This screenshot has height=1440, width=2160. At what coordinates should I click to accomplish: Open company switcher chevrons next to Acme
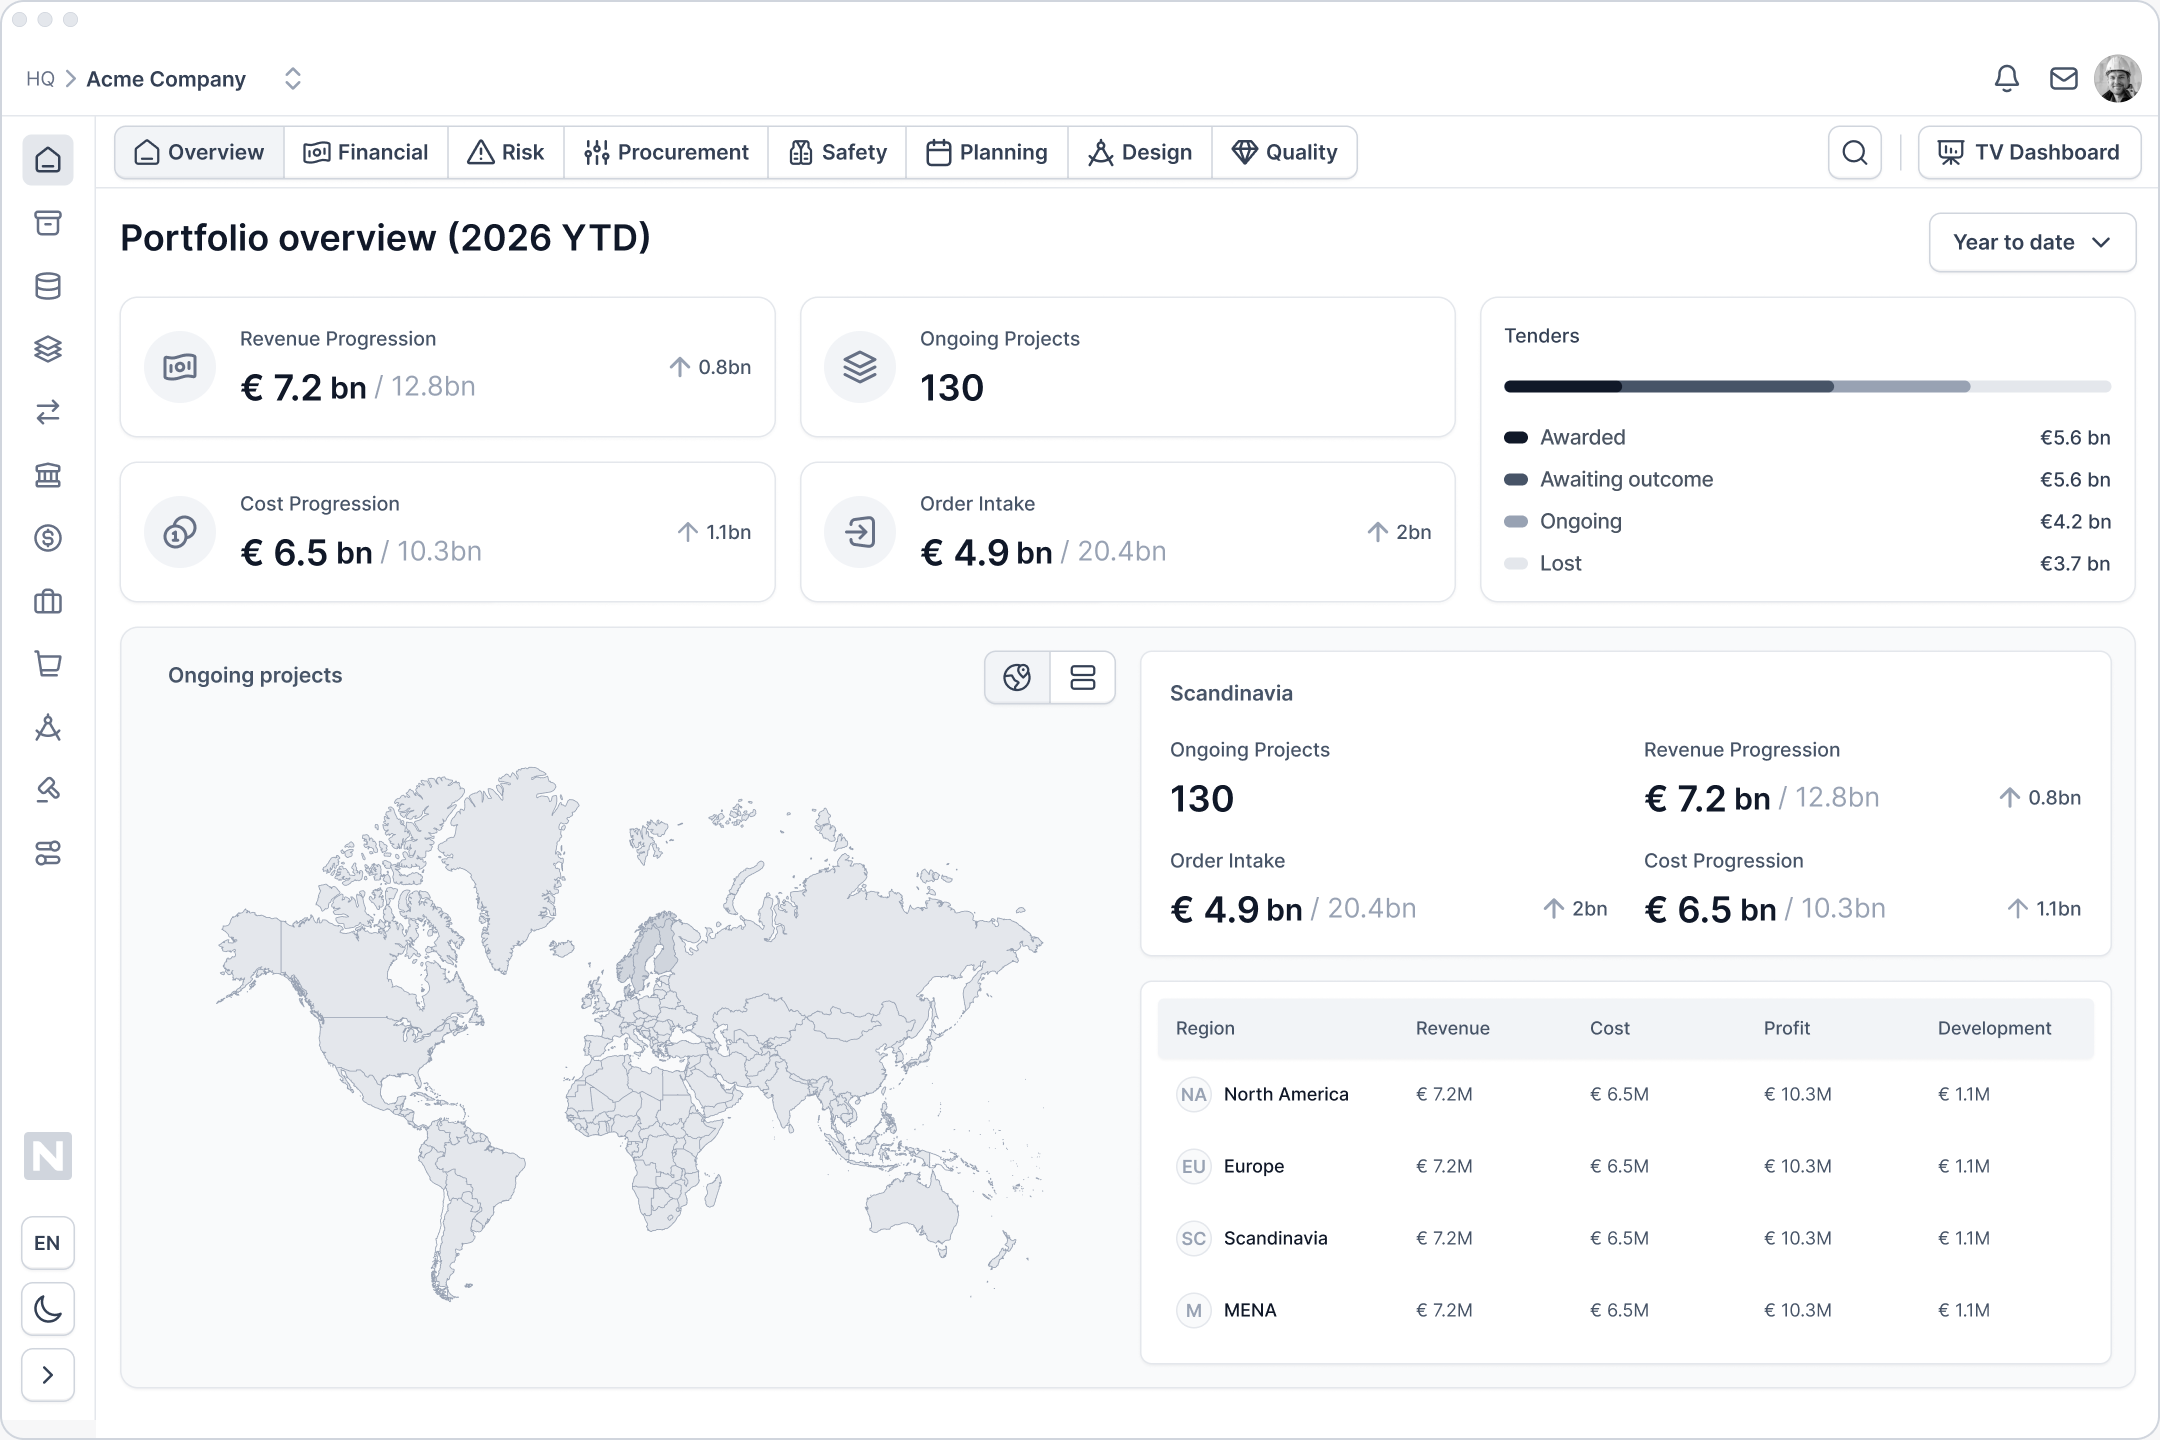[x=293, y=79]
